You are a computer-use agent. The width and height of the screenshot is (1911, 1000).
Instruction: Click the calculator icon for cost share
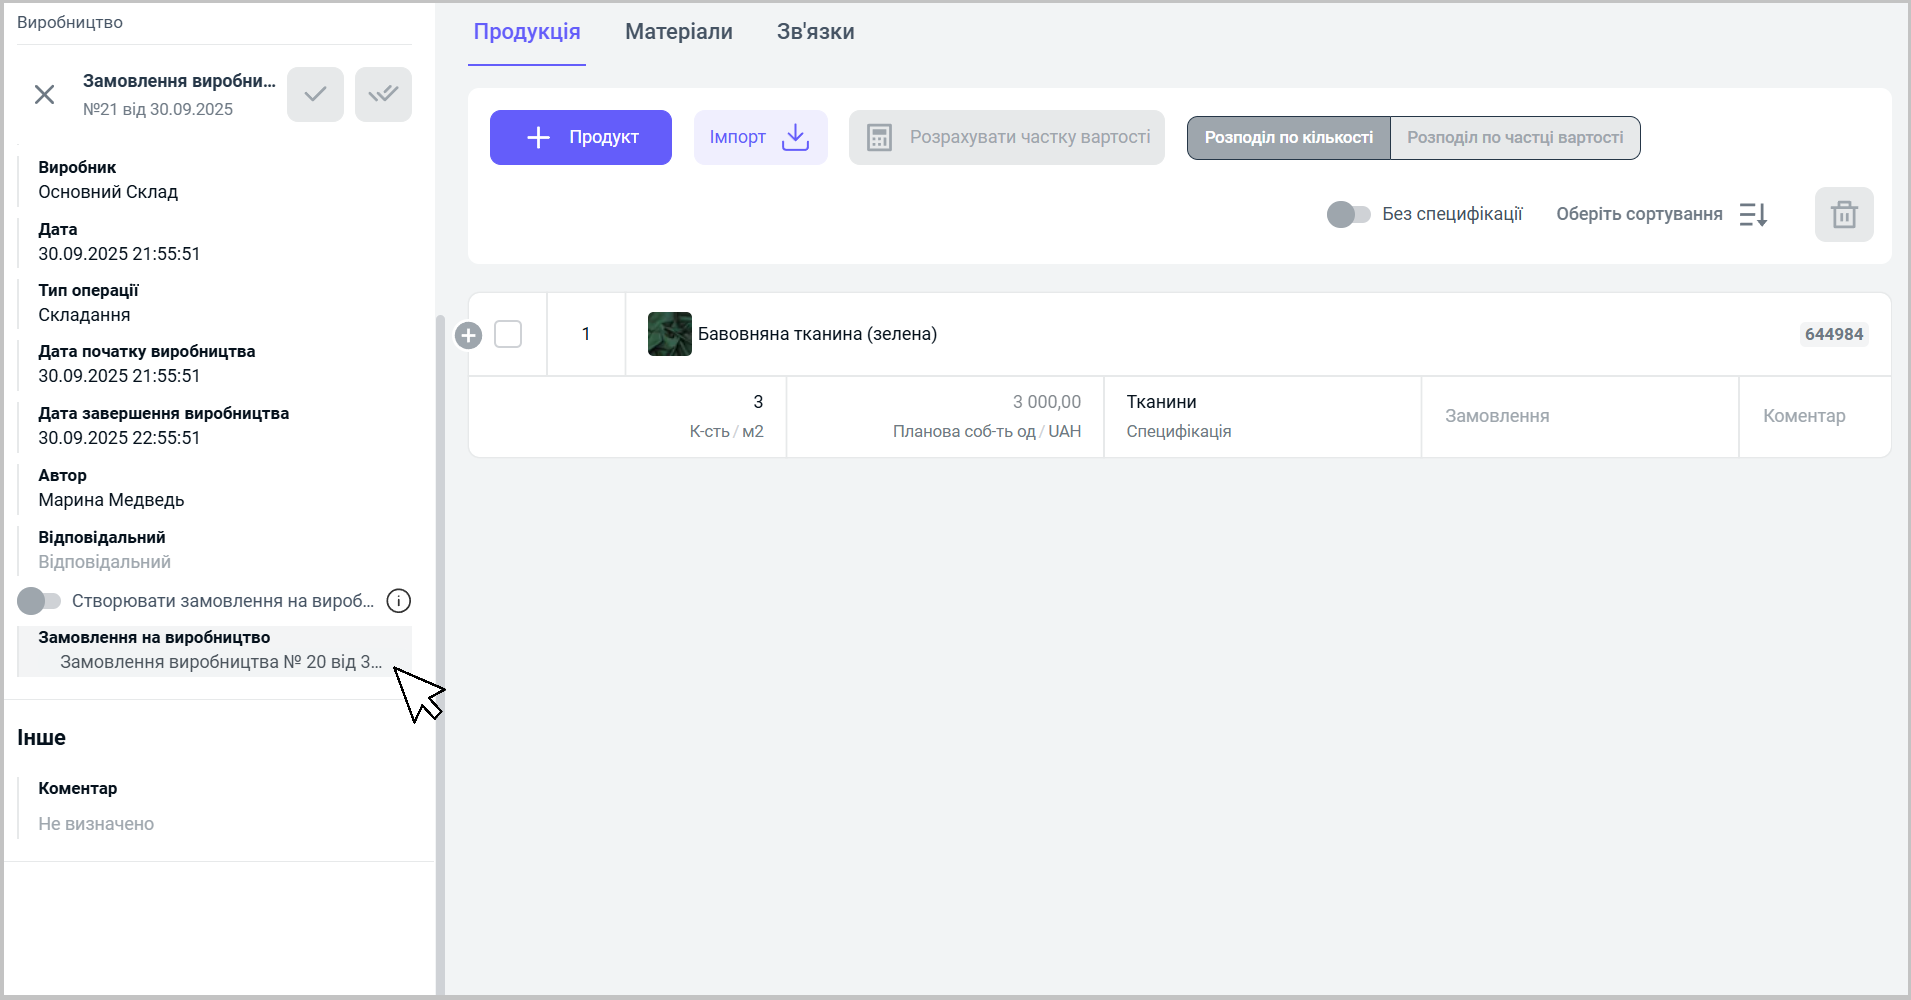(879, 138)
